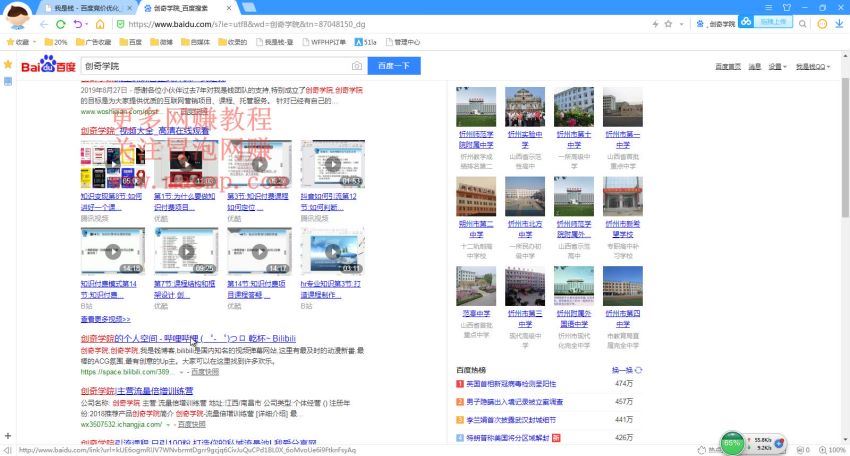Viewport: 850px width, 456px height.
Task: Click the 百度快照 link under bilibili result
Action: [205, 372]
